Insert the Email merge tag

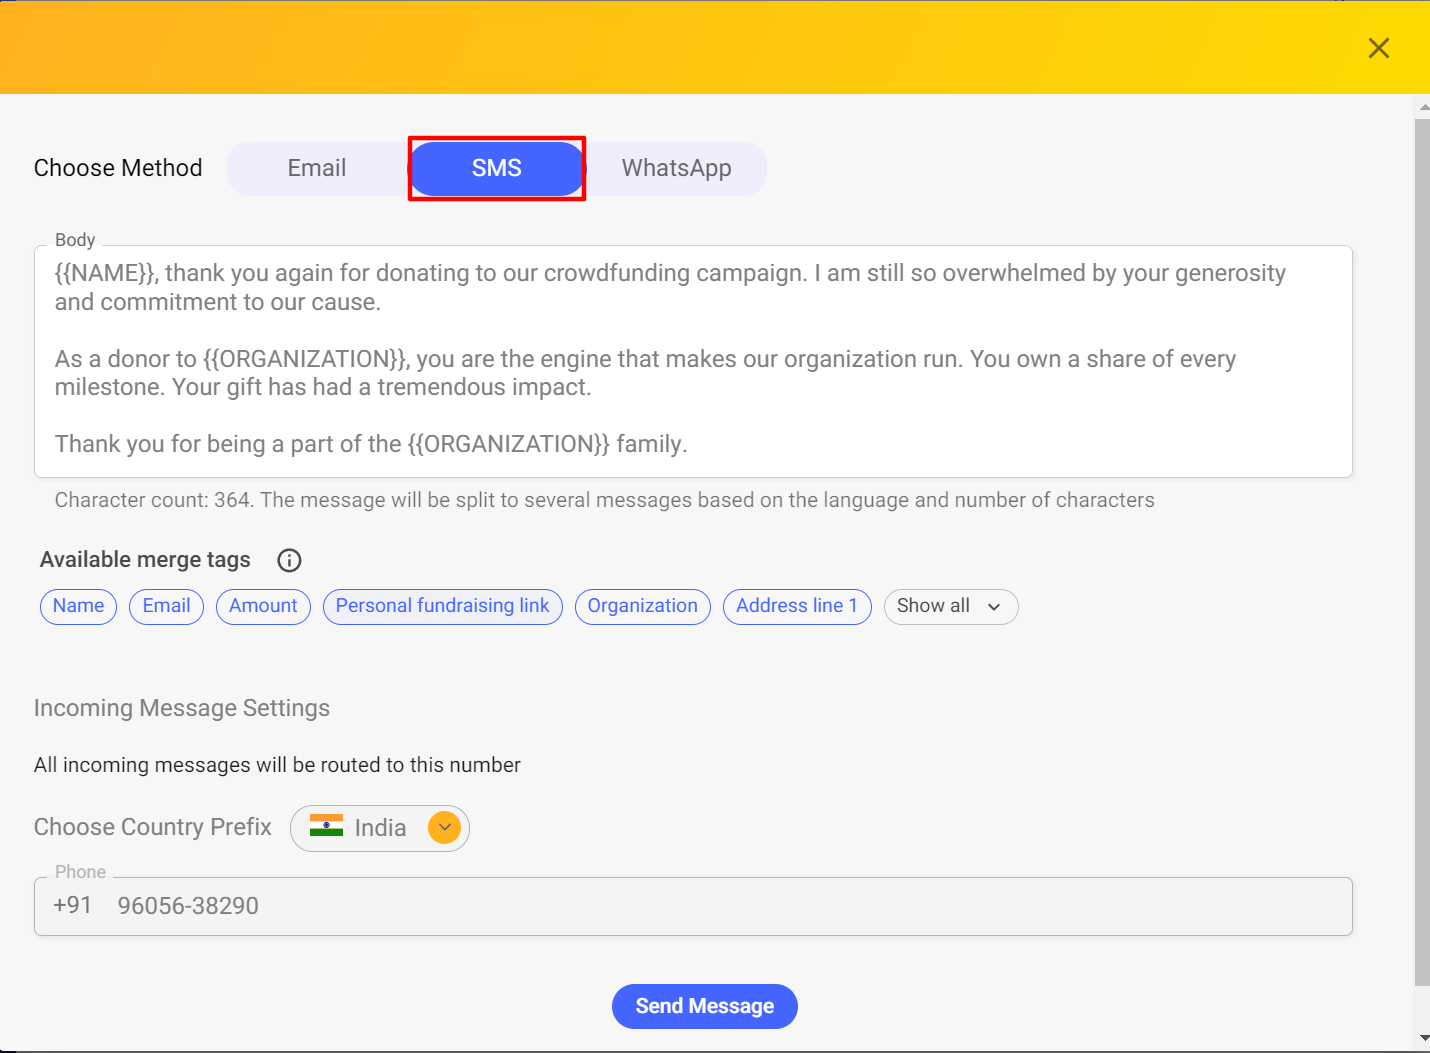(x=166, y=606)
